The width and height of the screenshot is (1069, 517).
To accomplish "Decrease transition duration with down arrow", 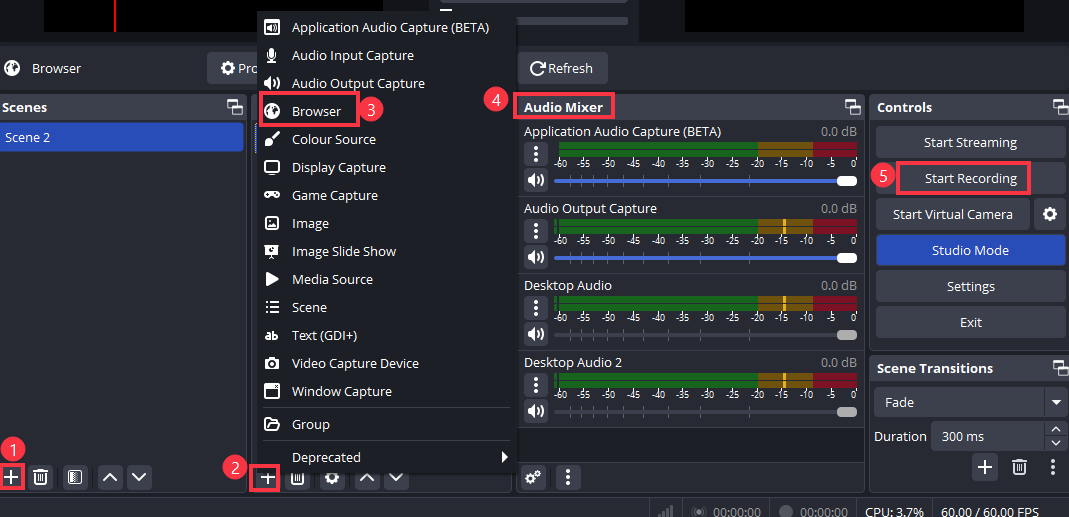I will [x=1055, y=444].
